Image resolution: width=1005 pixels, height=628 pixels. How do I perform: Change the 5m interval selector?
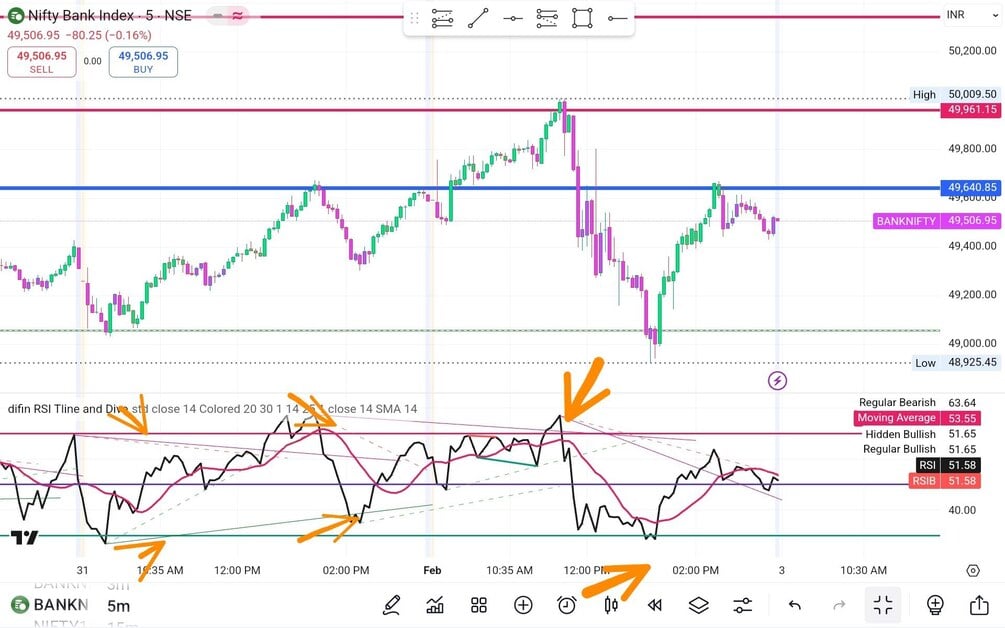coord(119,606)
